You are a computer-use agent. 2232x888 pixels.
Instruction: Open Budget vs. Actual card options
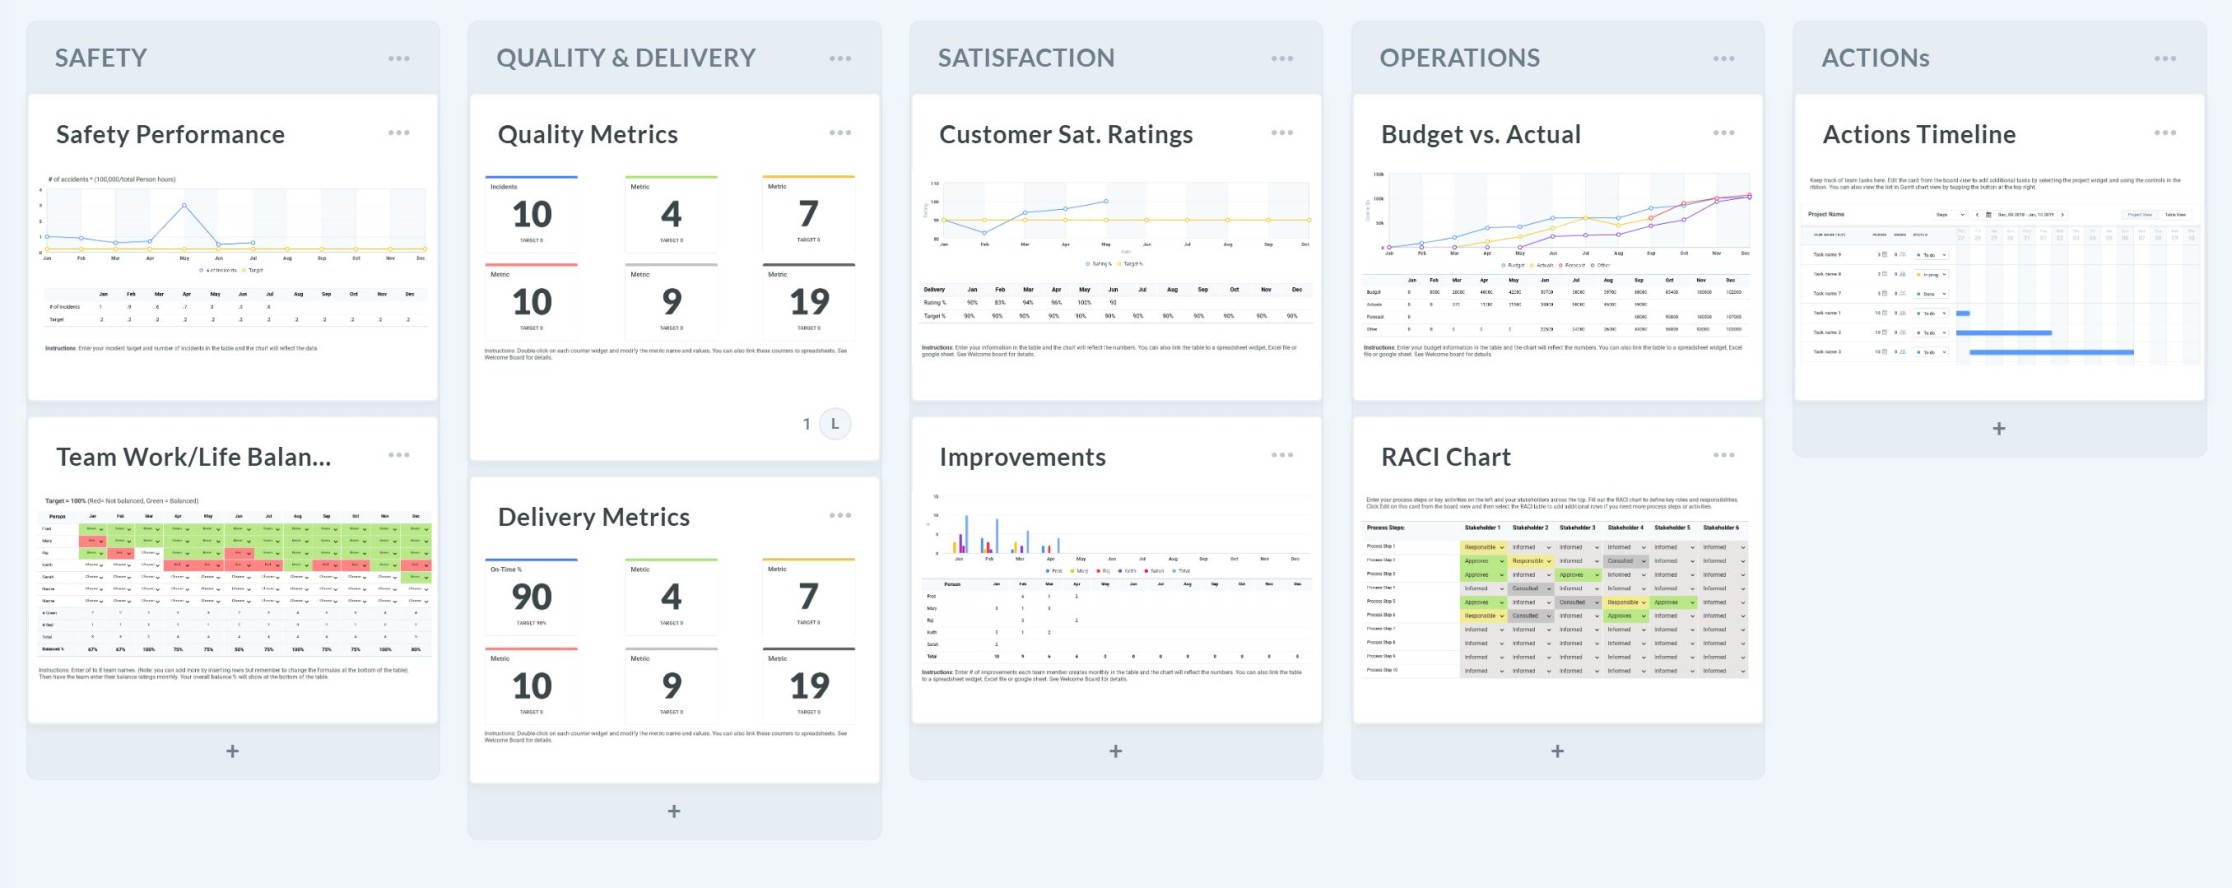1724,132
